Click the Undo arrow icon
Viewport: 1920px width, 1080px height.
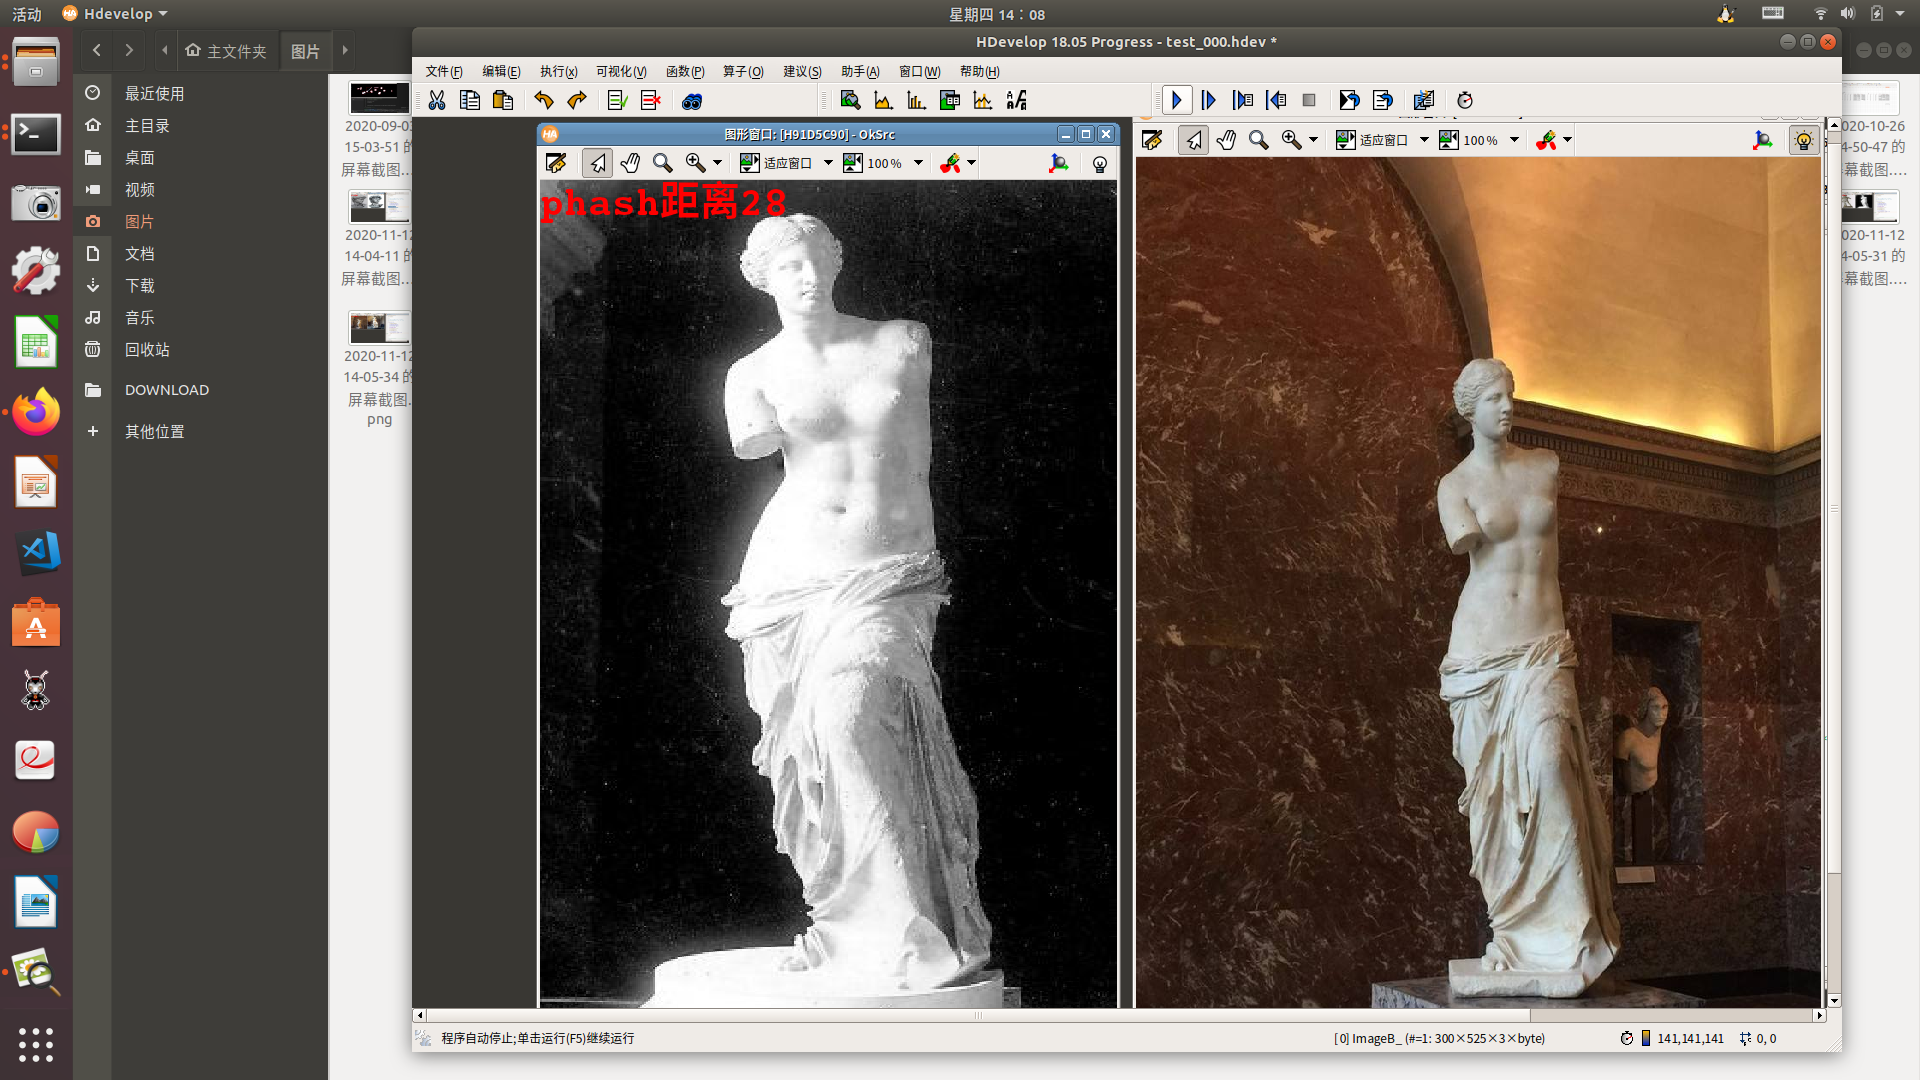coord(543,100)
